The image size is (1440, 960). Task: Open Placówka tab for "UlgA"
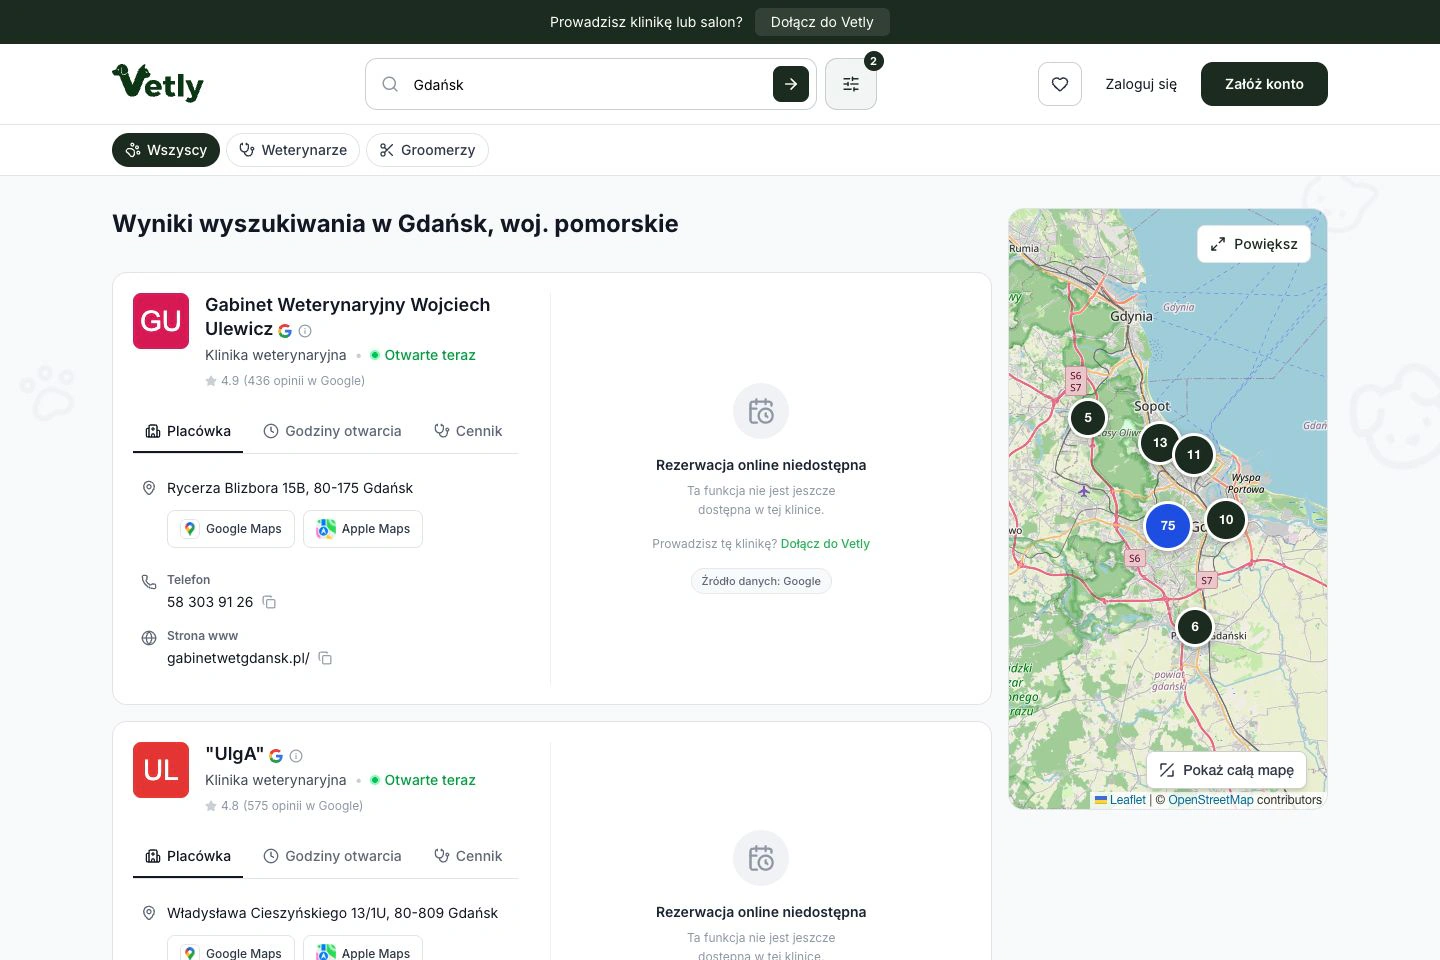[188, 856]
